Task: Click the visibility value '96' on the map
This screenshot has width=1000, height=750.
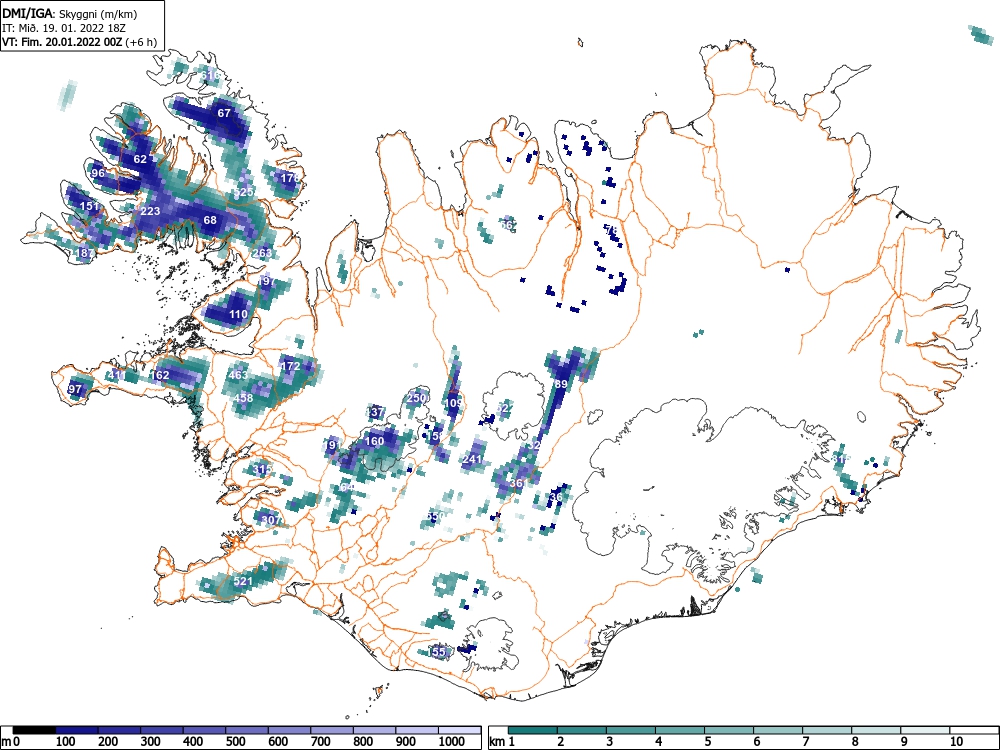Action: 98,173
